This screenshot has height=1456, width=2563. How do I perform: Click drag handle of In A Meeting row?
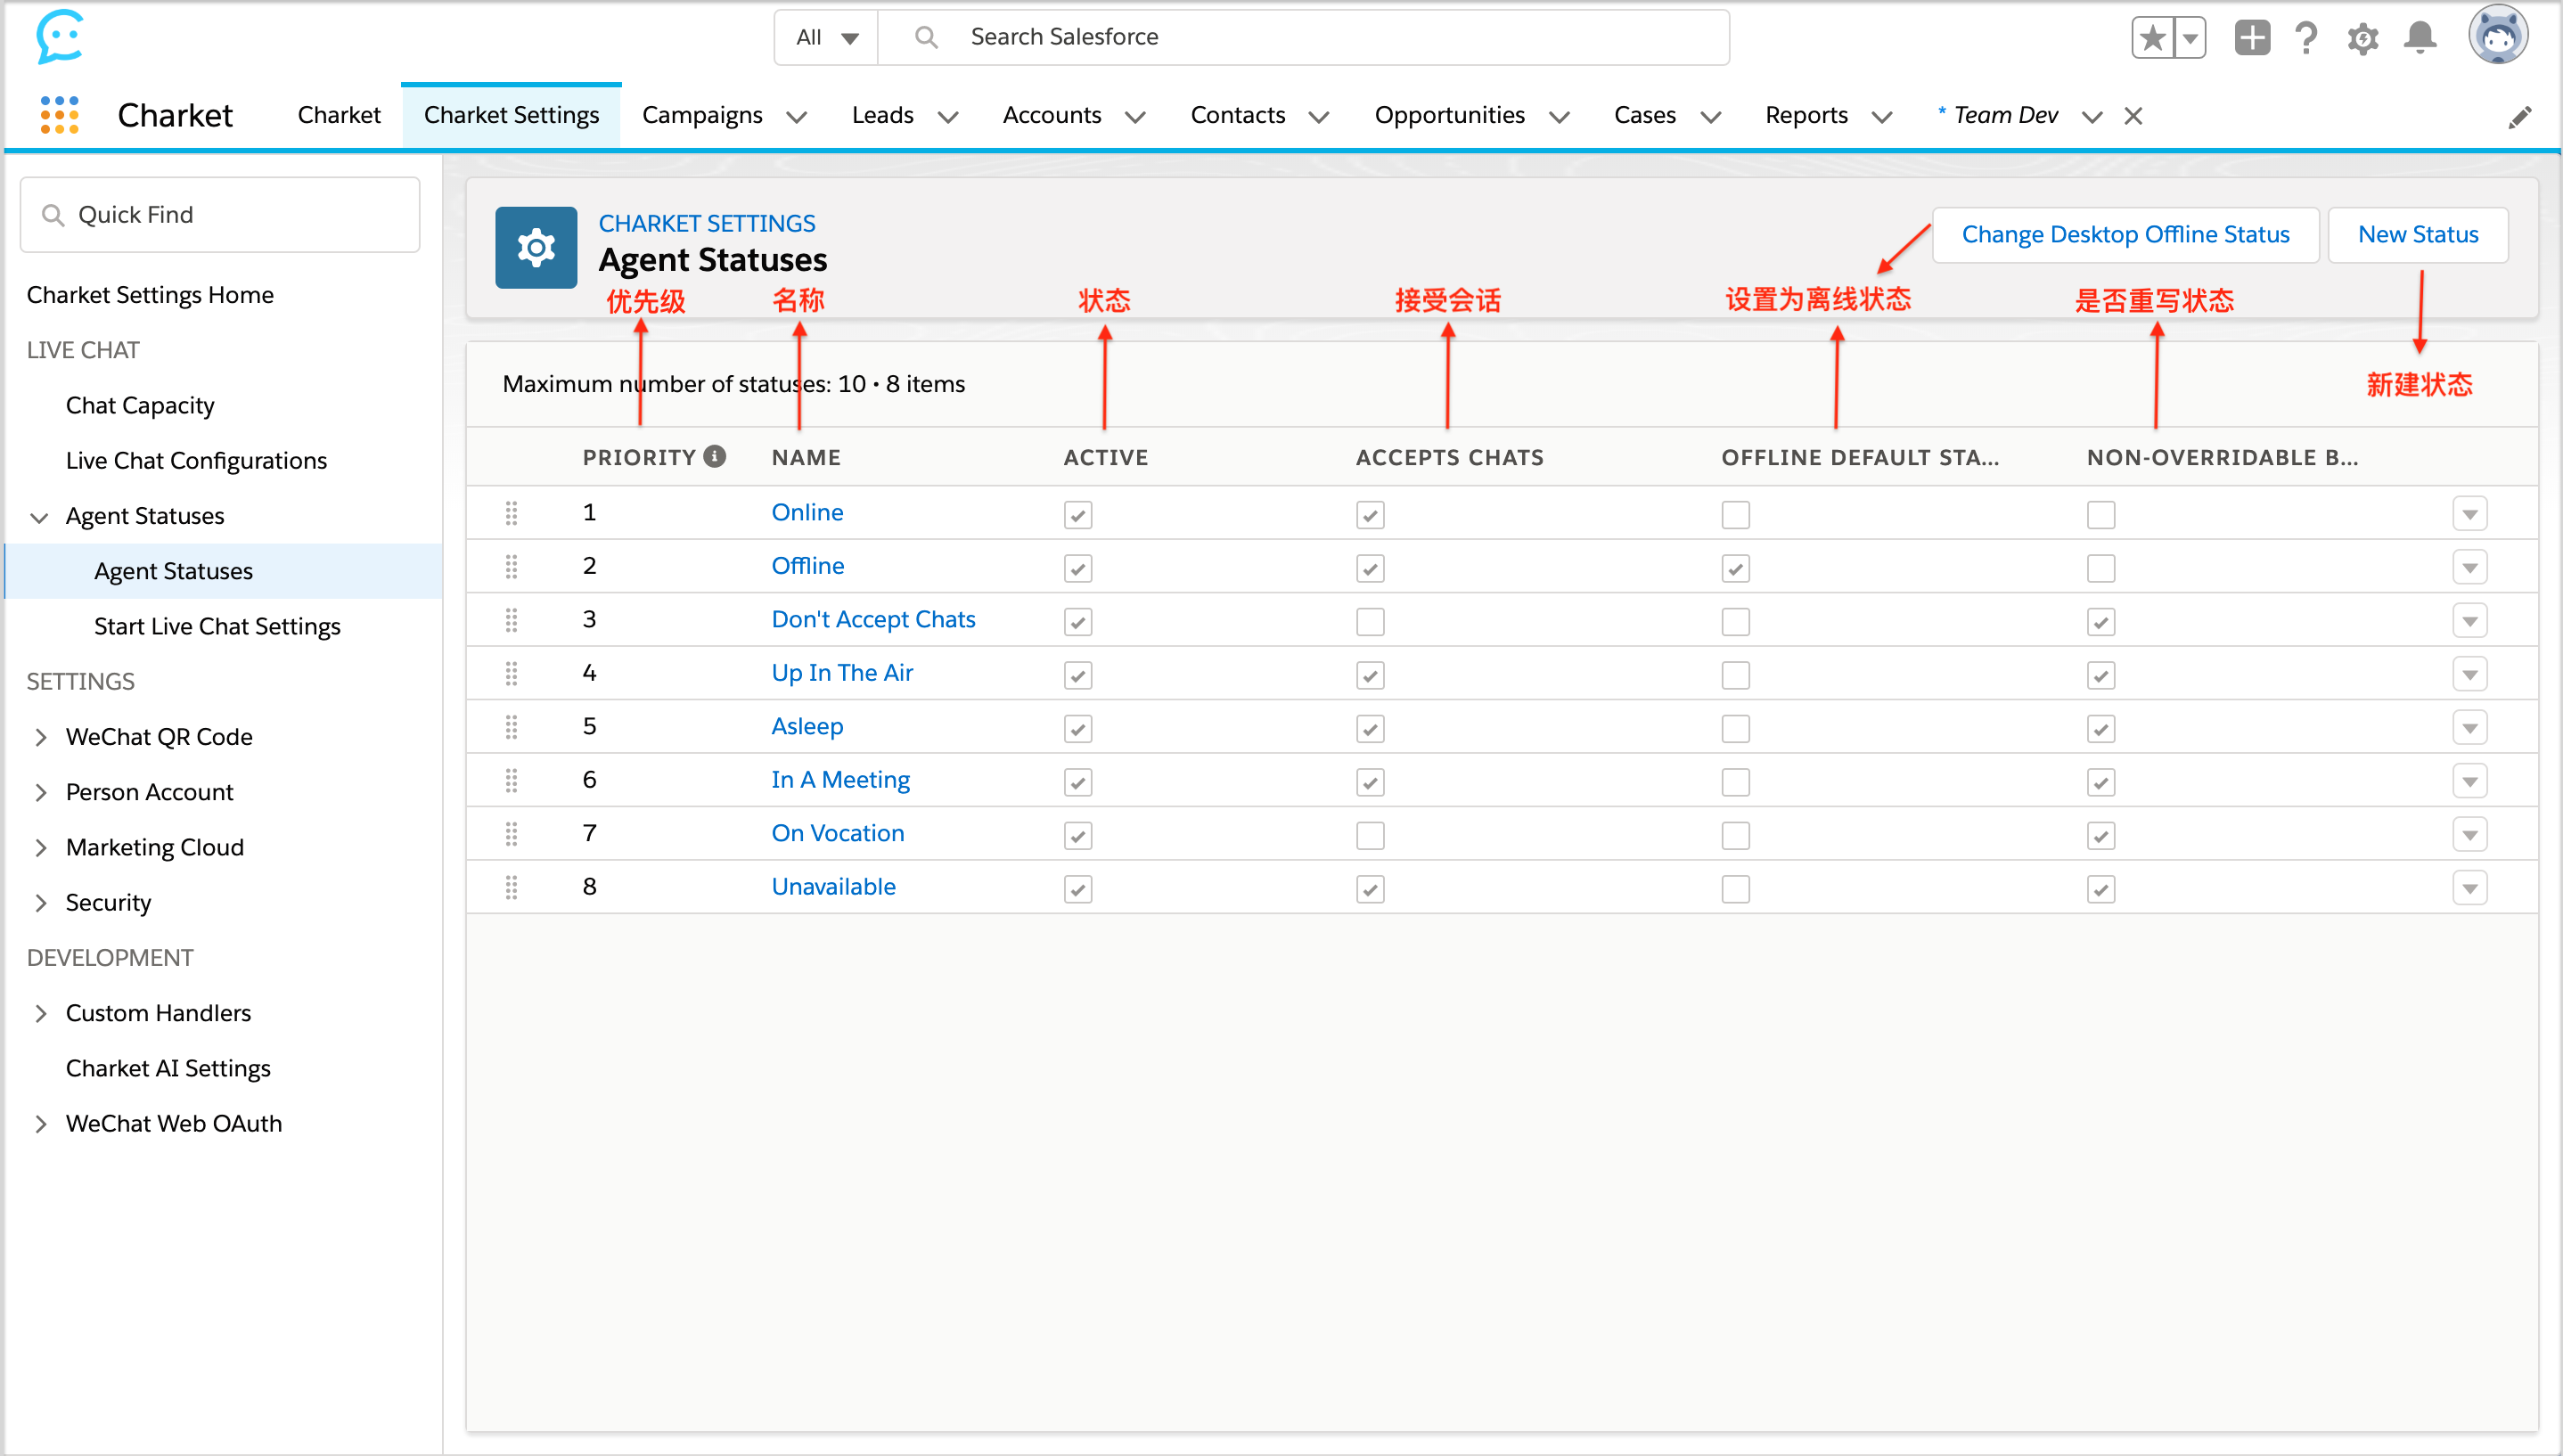pos(511,780)
